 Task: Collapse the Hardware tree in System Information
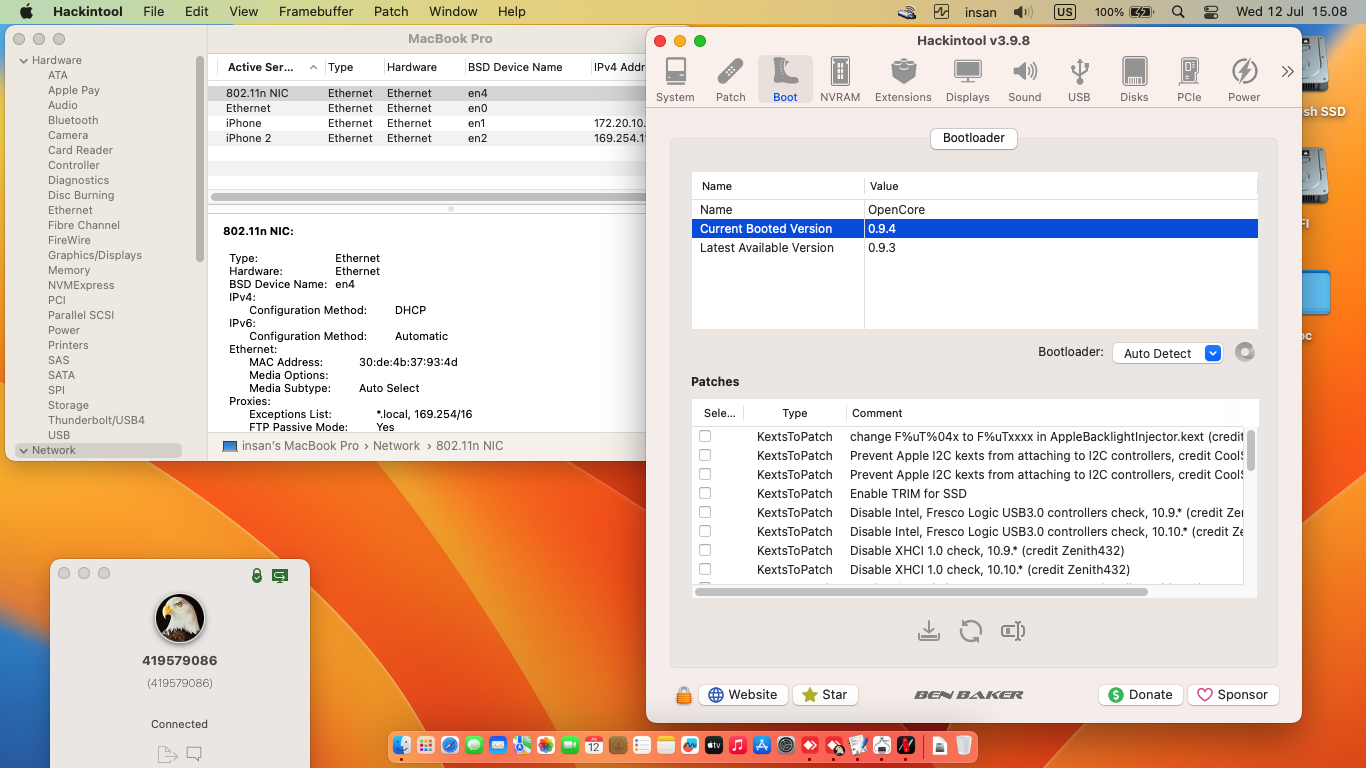tap(24, 61)
